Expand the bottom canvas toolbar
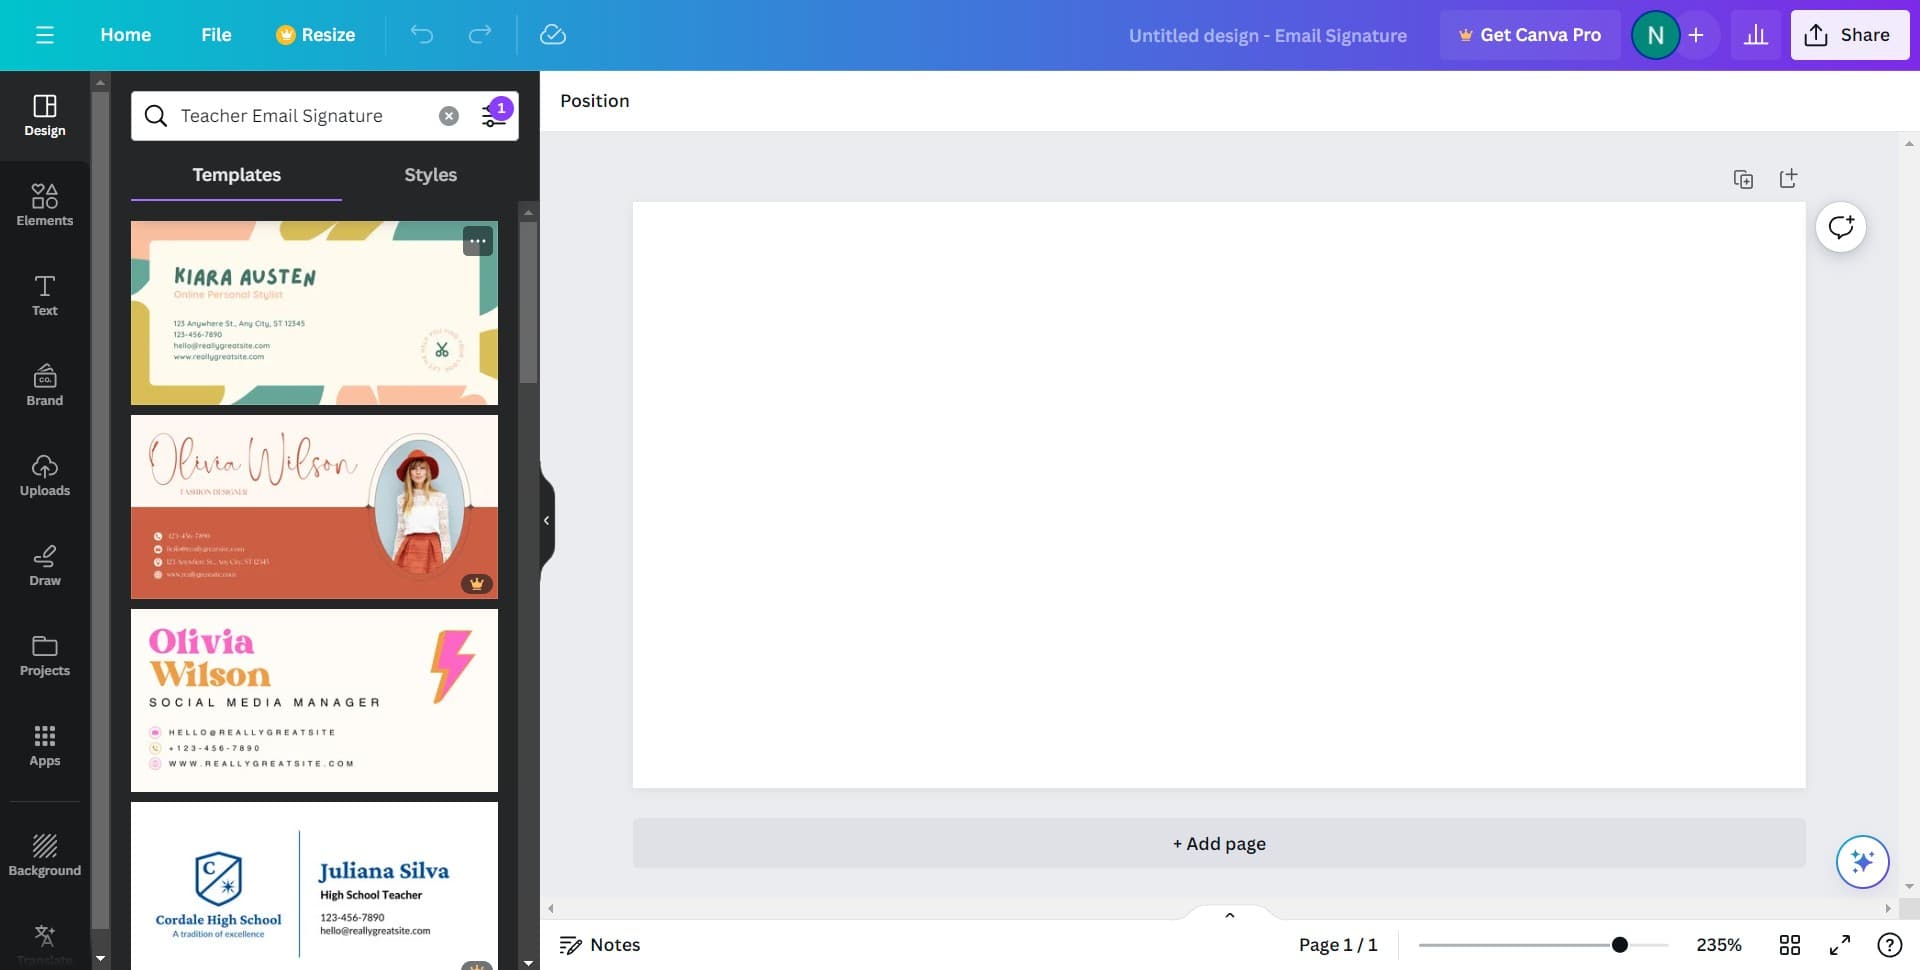Image resolution: width=1920 pixels, height=970 pixels. tap(1229, 915)
